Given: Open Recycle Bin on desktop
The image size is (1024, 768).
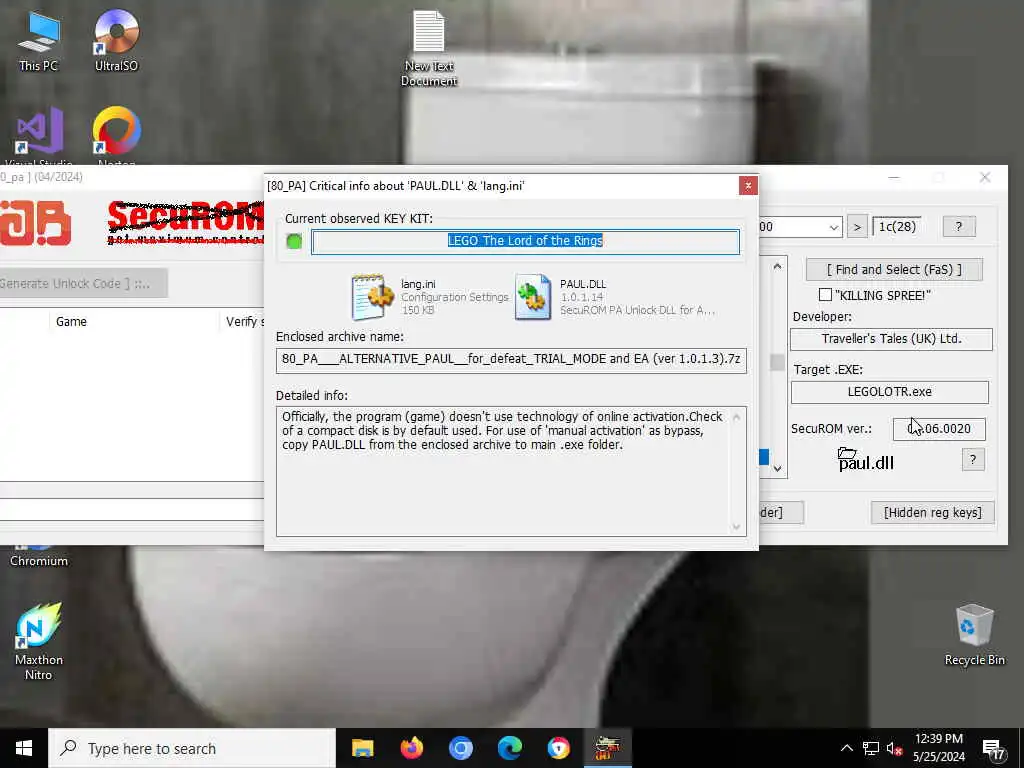Looking at the screenshot, I should tap(974, 634).
